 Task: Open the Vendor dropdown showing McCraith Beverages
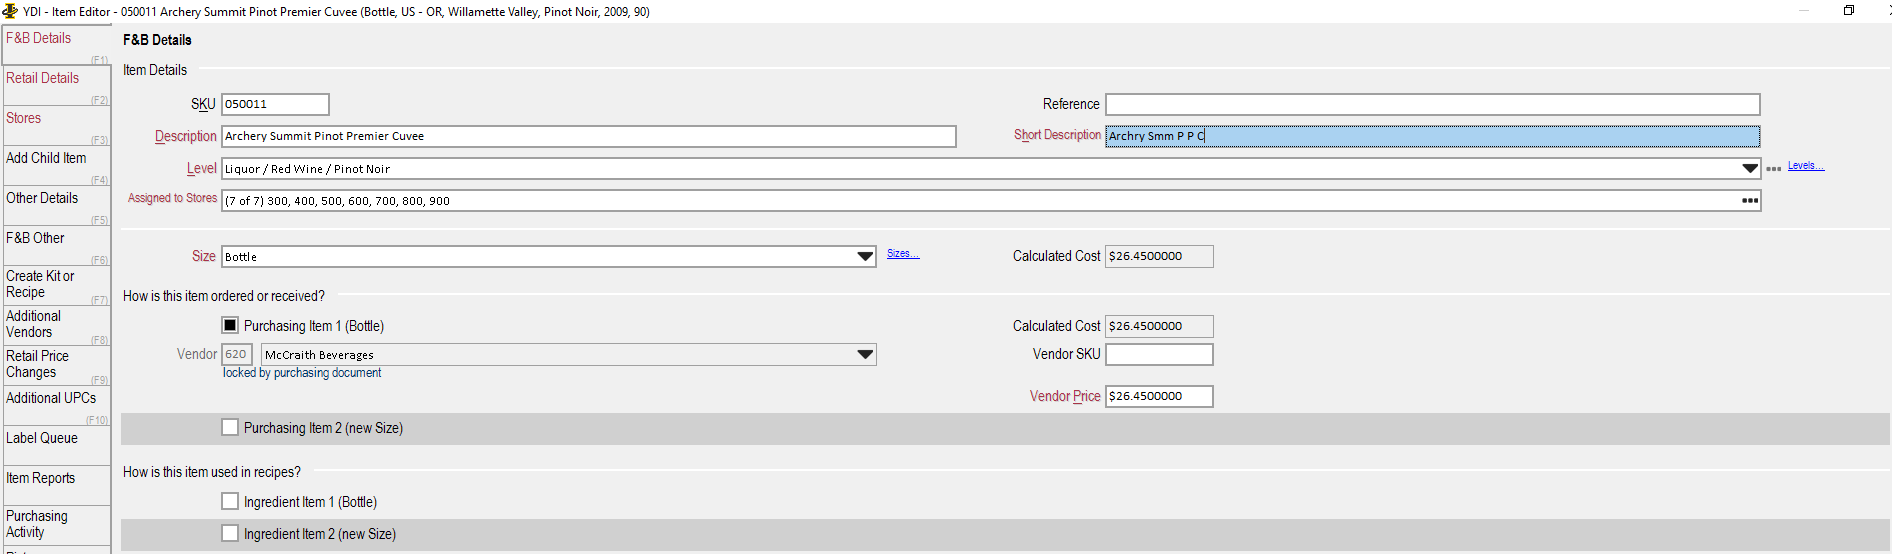[x=866, y=355]
